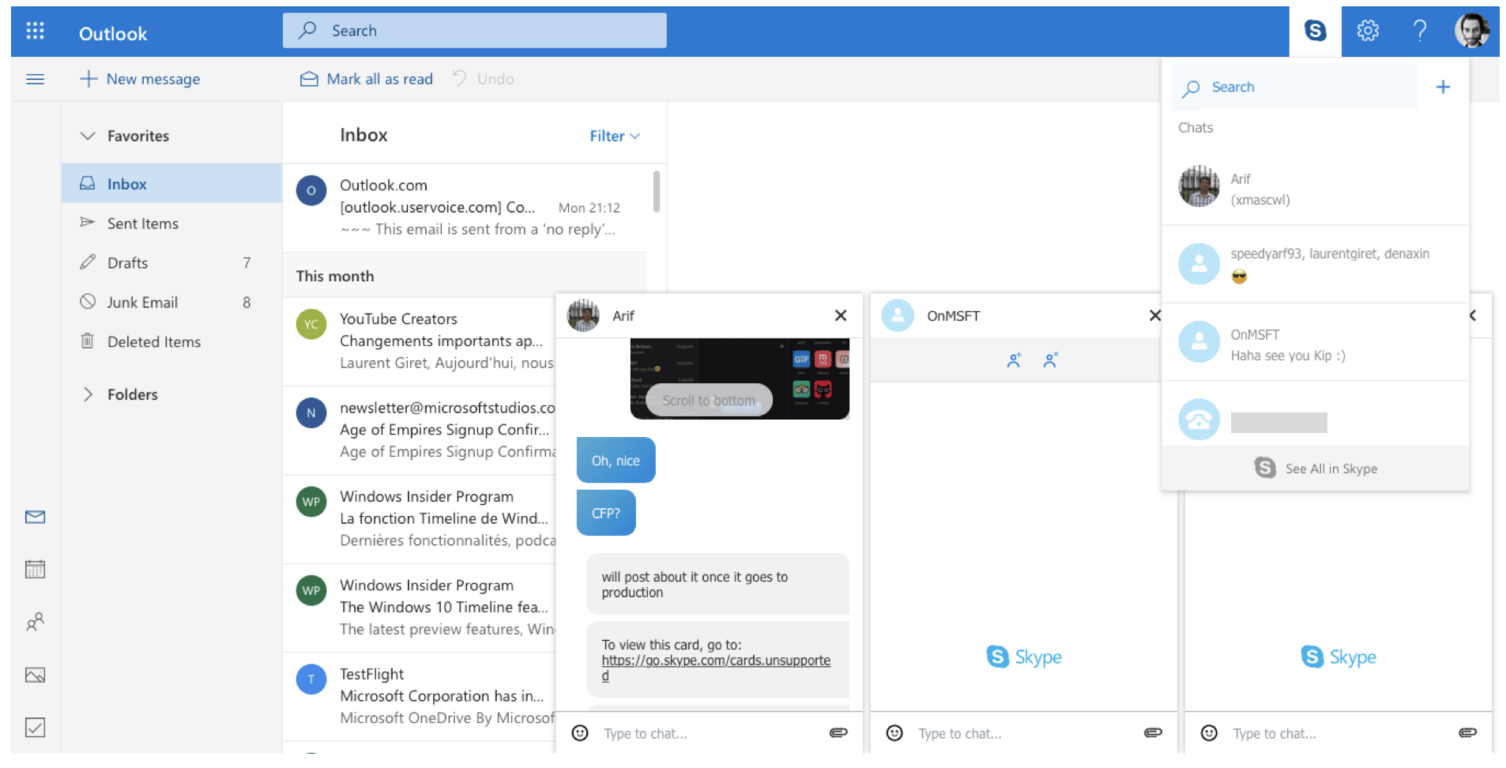This screenshot has width=1506, height=768.
Task: Toggle the hamburger navigation pane
Action: [x=35, y=79]
